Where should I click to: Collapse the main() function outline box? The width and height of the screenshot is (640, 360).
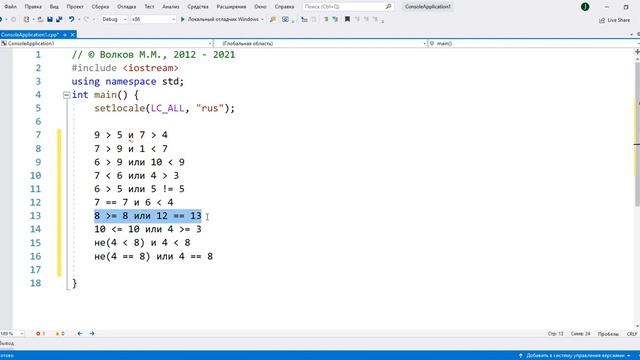(67, 95)
